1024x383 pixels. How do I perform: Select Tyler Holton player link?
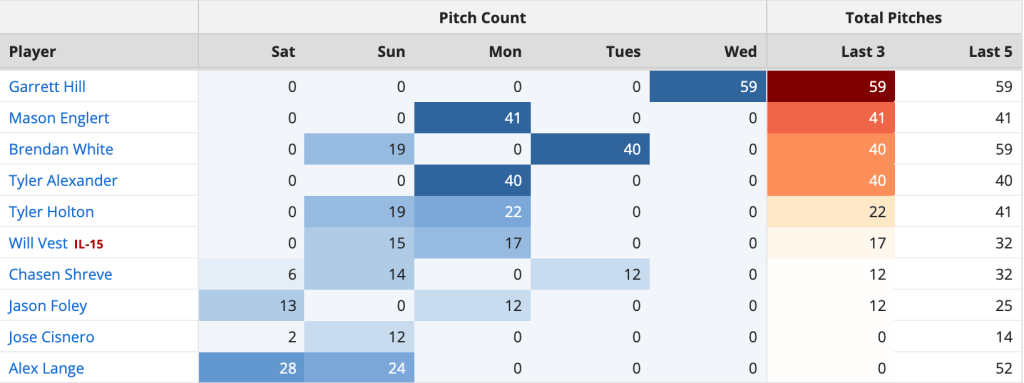(51, 212)
